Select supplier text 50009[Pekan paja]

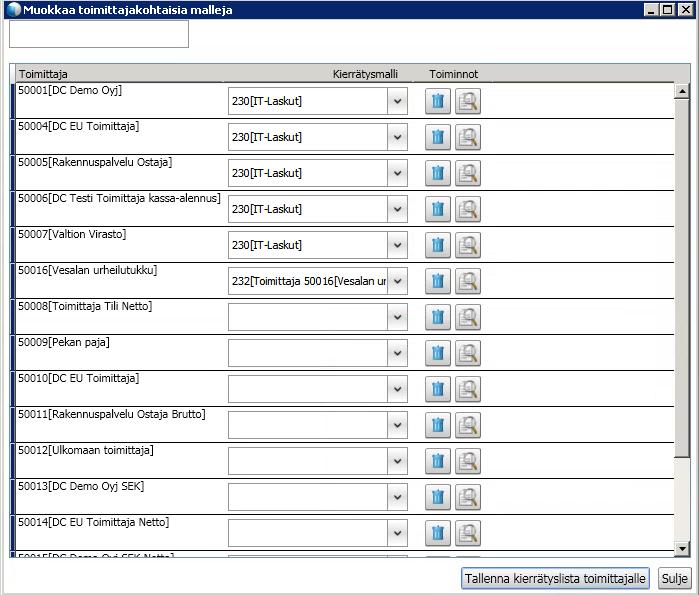64,342
